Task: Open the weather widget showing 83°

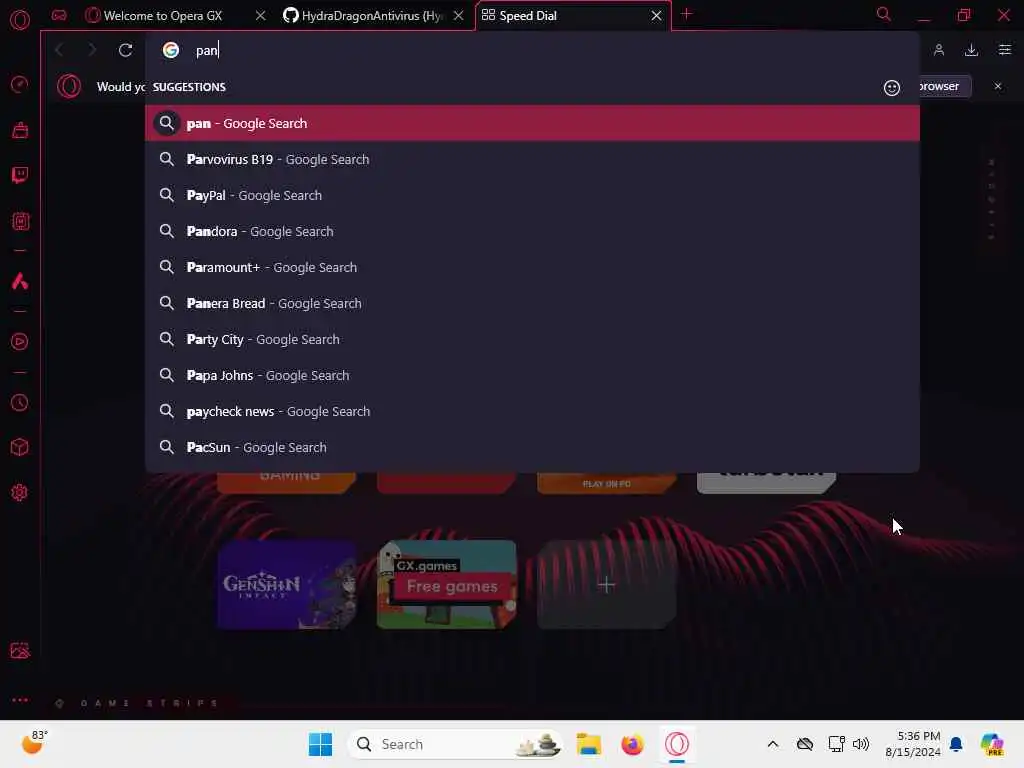Action: tap(34, 743)
